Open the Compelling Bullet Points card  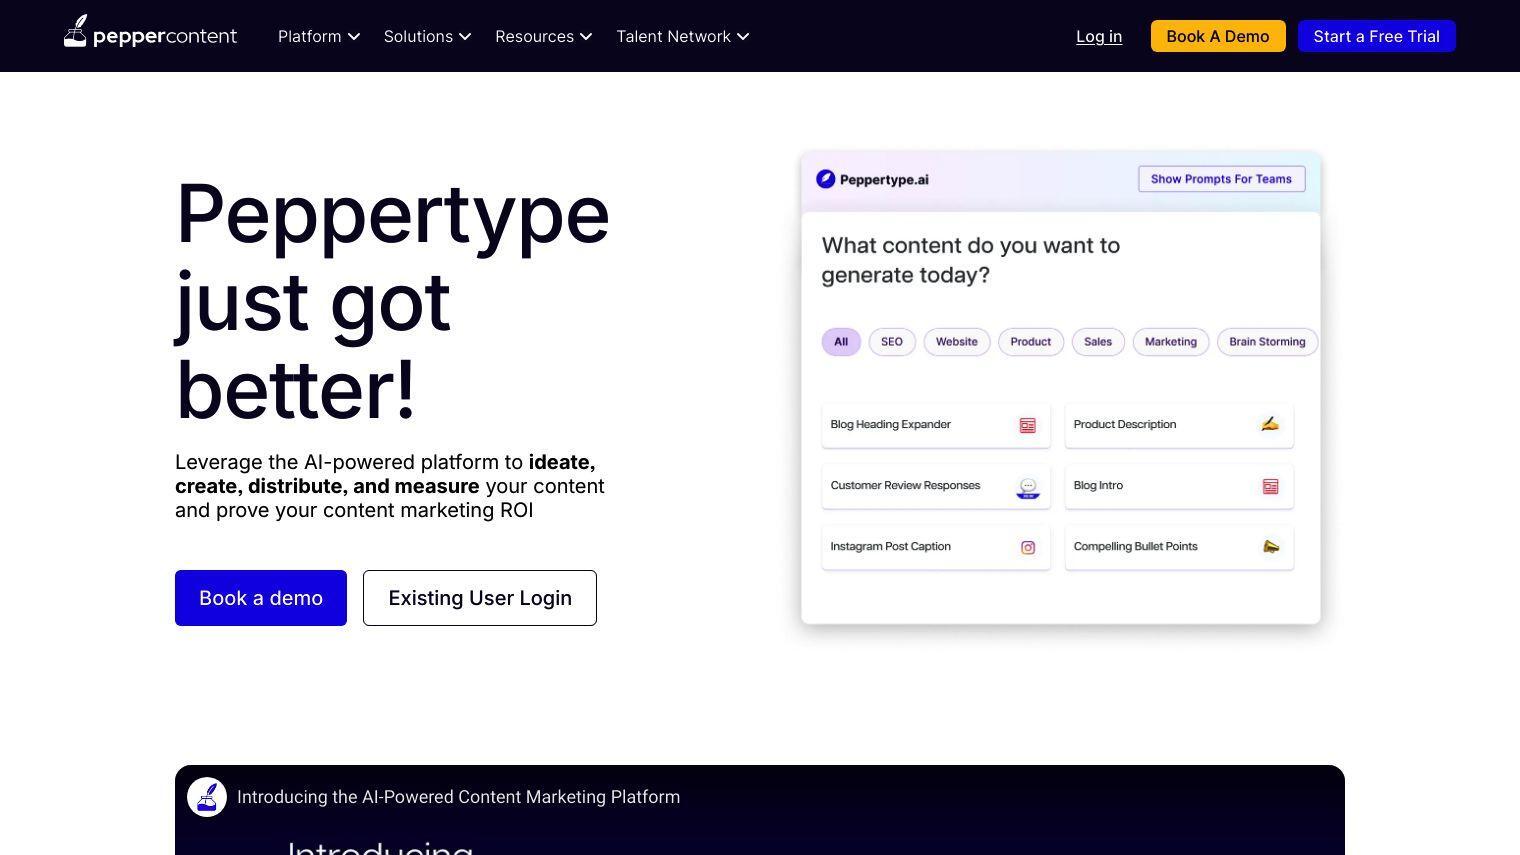click(x=1179, y=547)
